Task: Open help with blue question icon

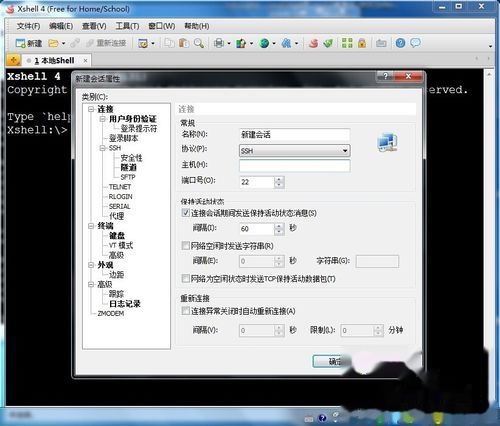Action: pyautogui.click(x=400, y=43)
